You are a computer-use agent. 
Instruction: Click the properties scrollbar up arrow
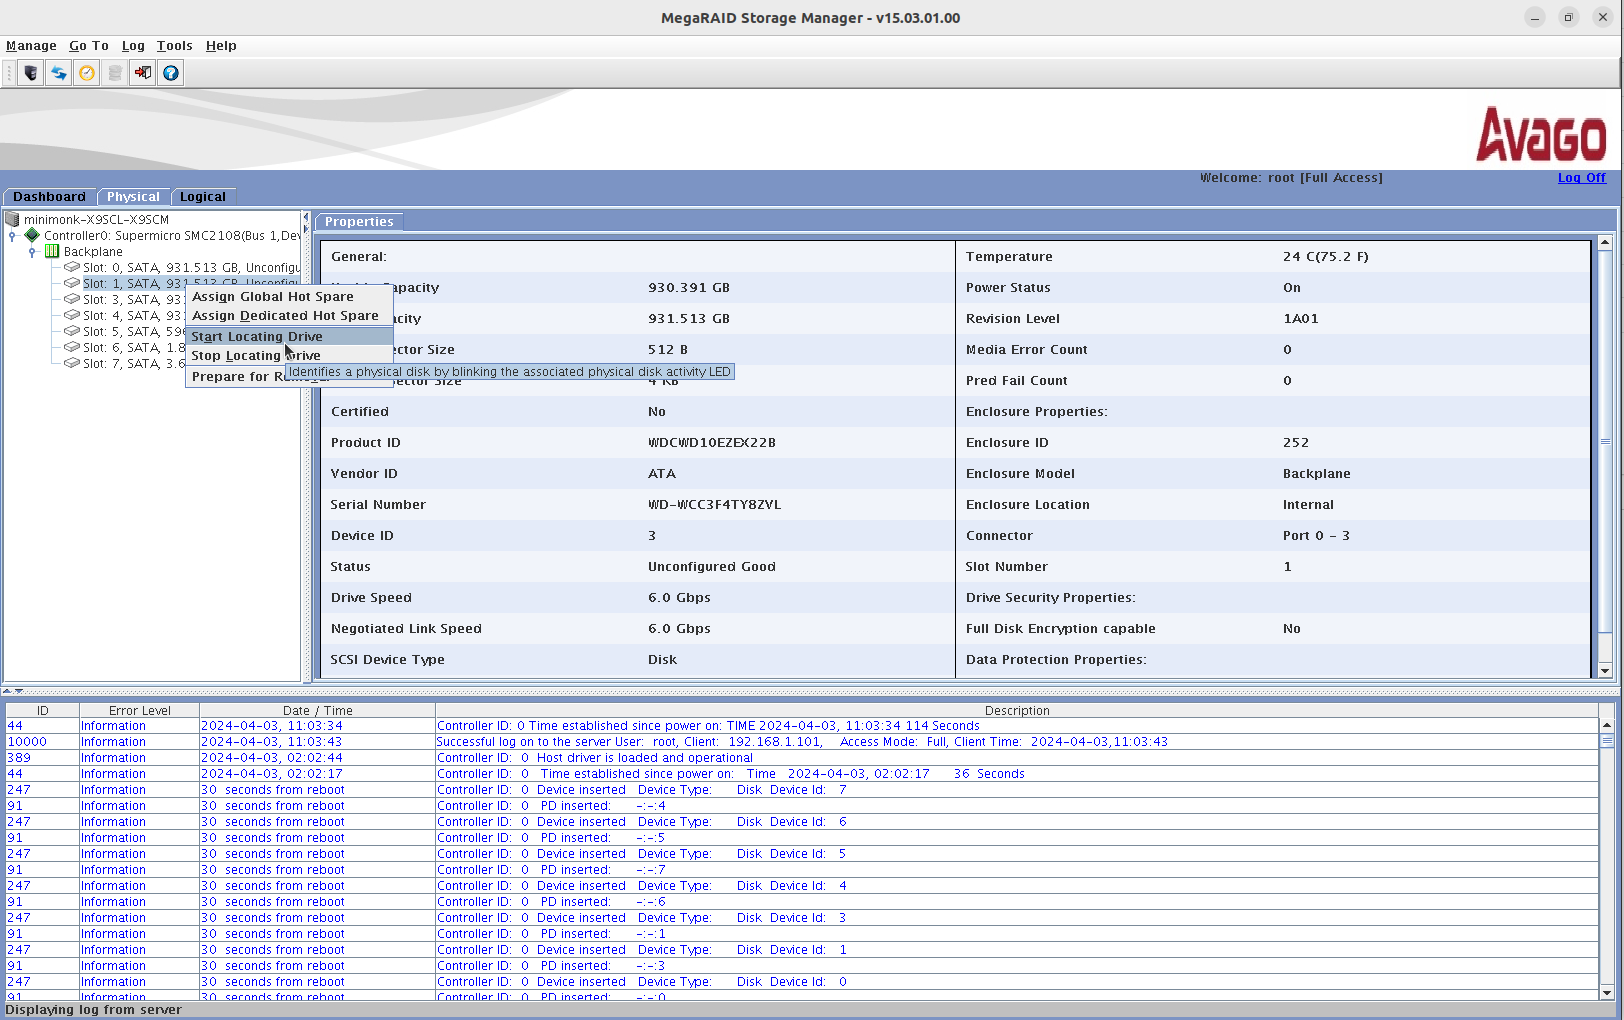(1605, 242)
